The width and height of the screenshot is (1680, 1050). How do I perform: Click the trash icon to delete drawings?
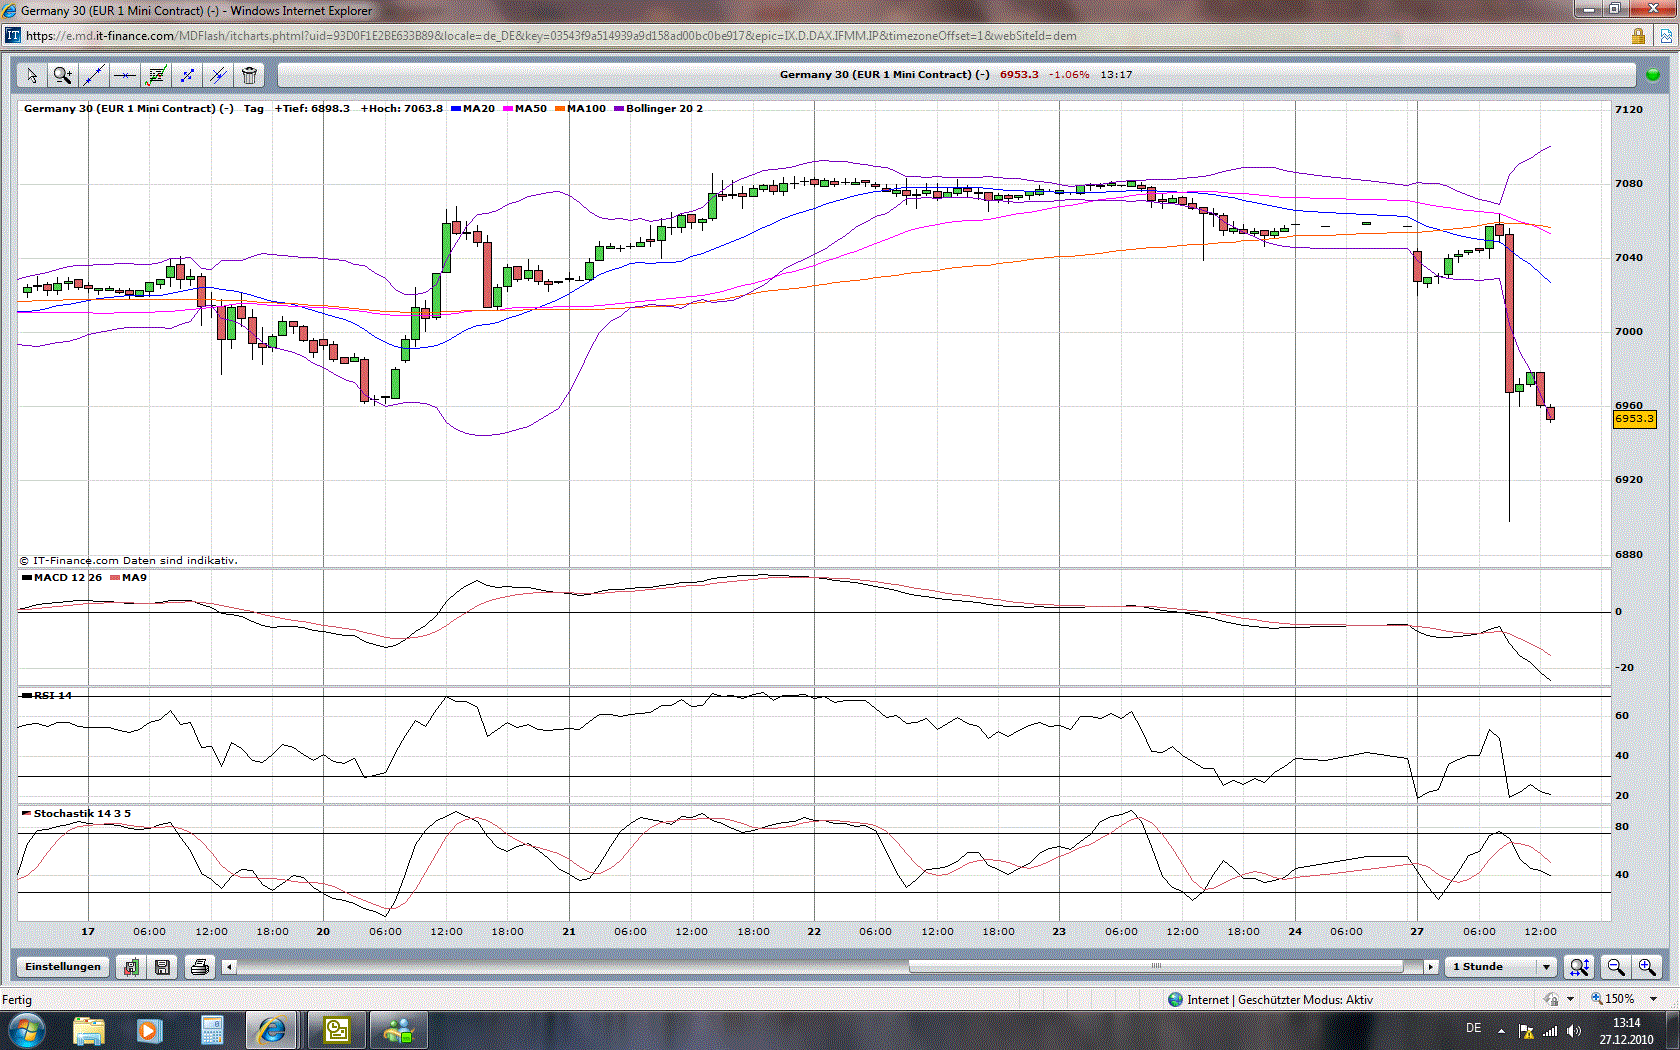pos(249,75)
